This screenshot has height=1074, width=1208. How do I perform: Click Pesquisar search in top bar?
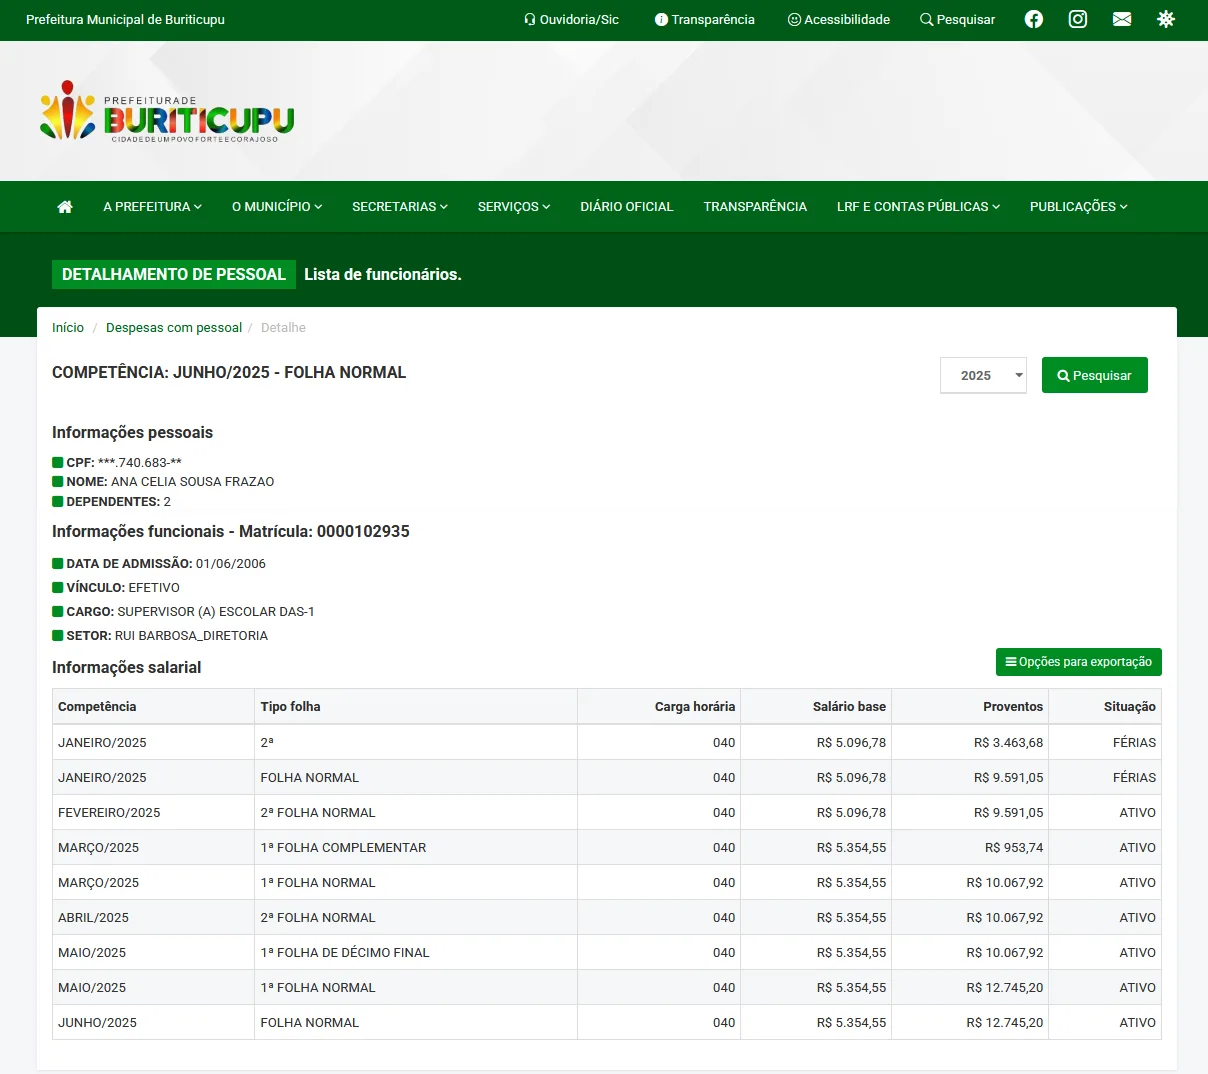(957, 20)
